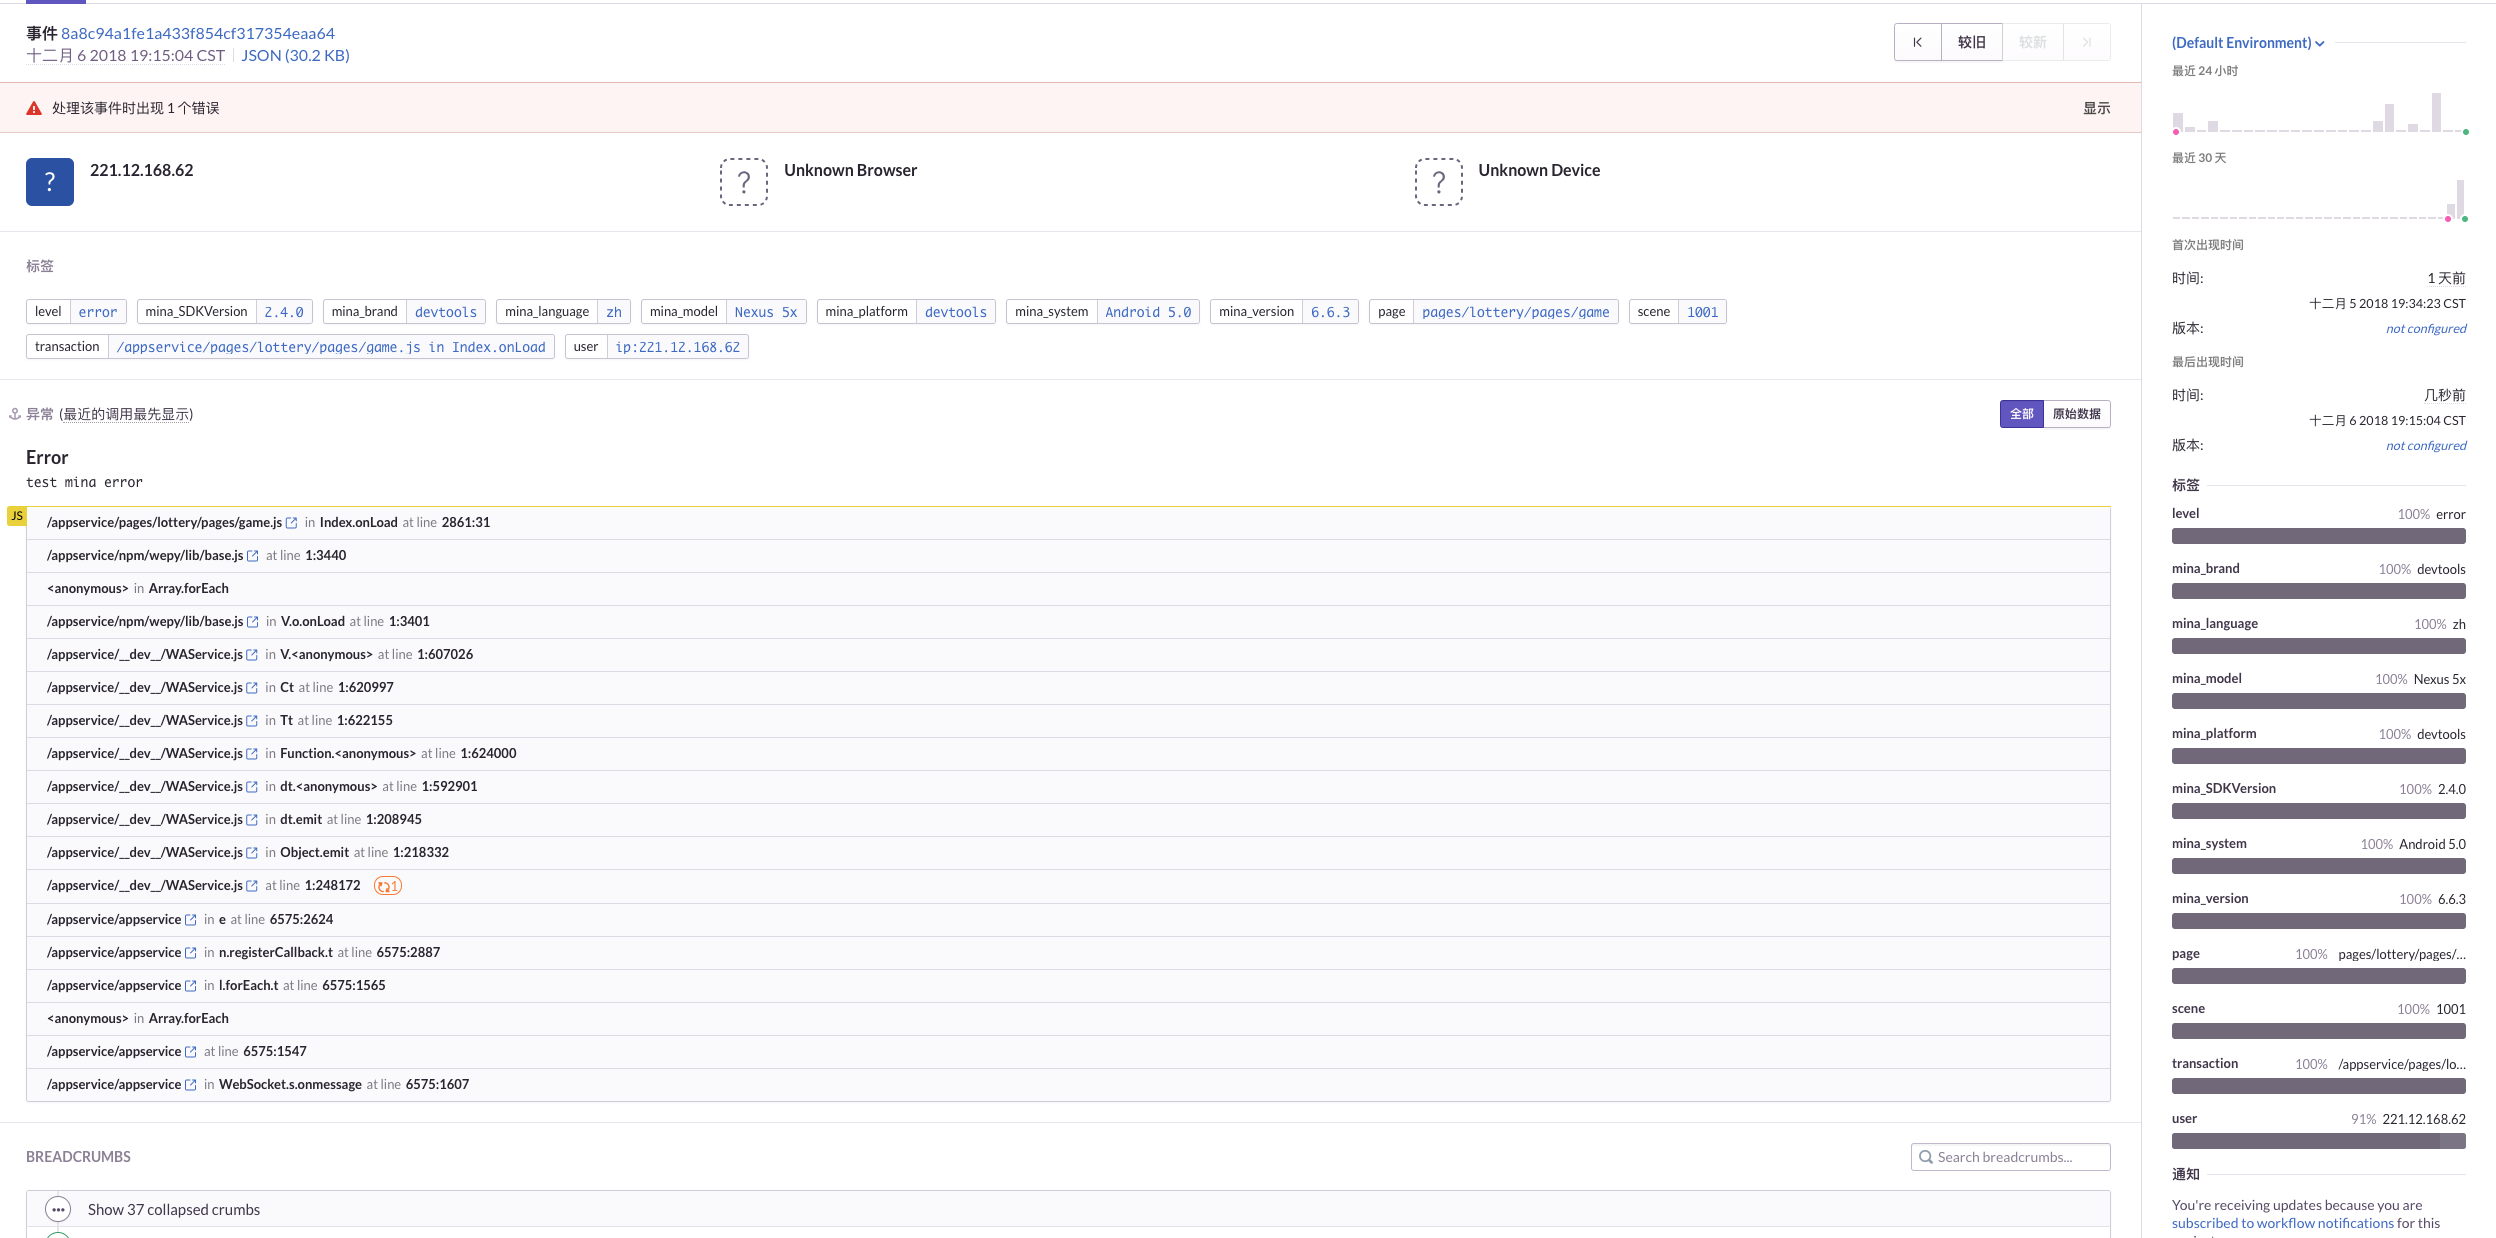Go to the 较旧 older event

point(1971,42)
